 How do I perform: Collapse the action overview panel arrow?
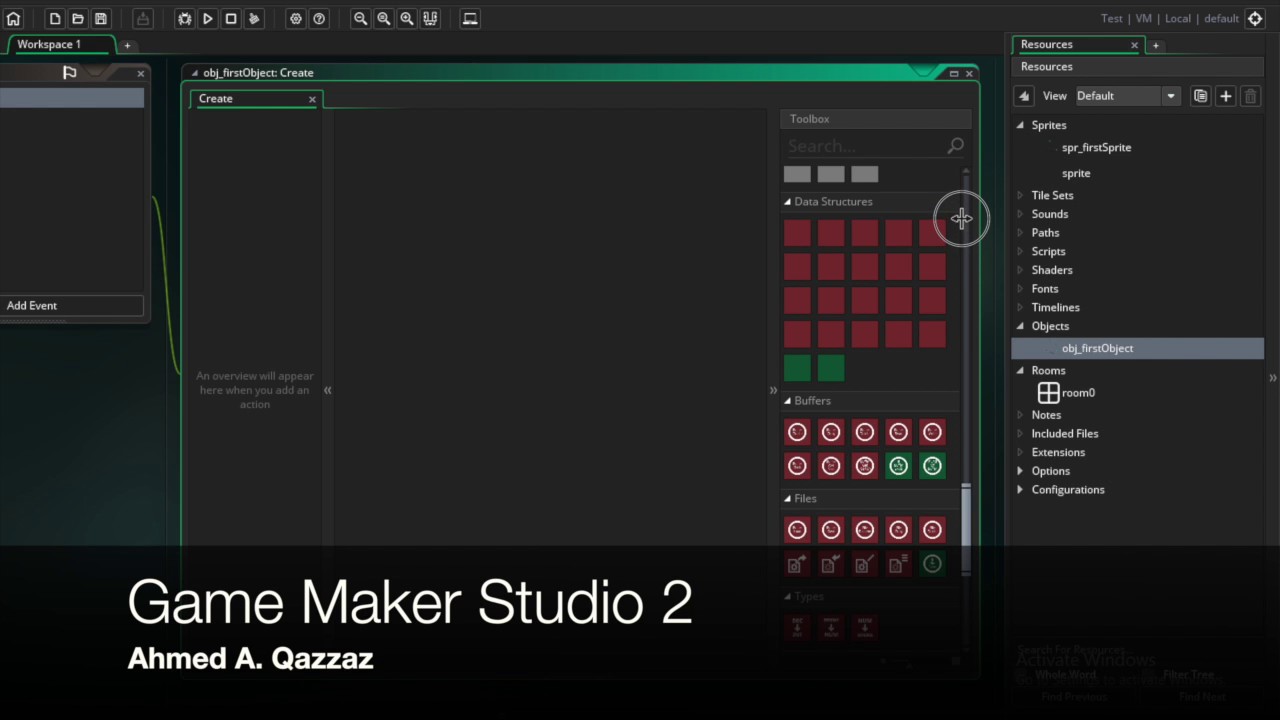(327, 391)
